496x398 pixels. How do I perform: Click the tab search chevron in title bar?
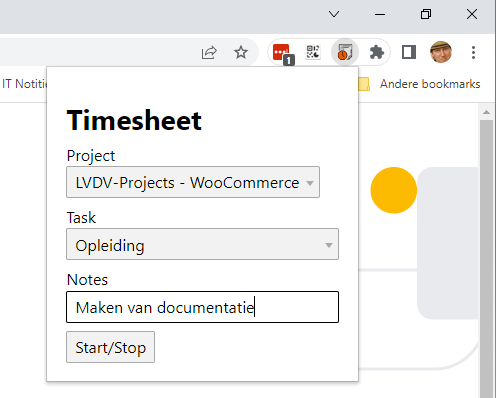click(334, 14)
